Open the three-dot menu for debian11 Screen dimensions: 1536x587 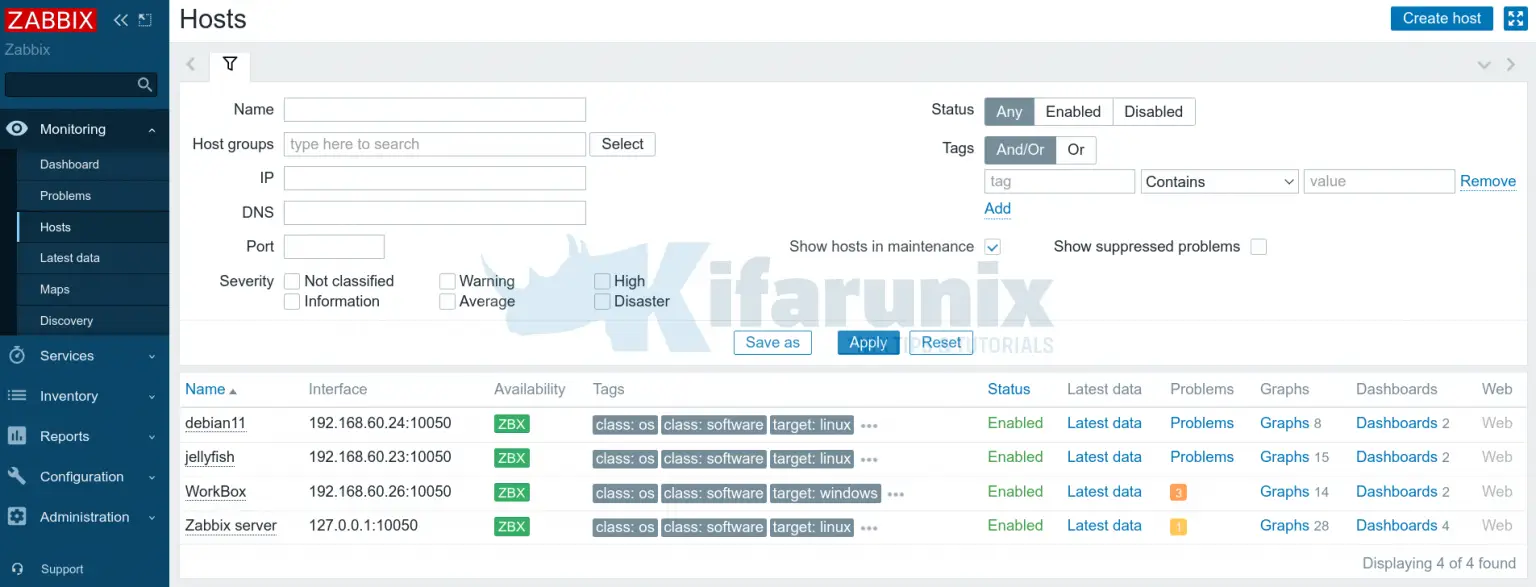pyautogui.click(x=868, y=424)
